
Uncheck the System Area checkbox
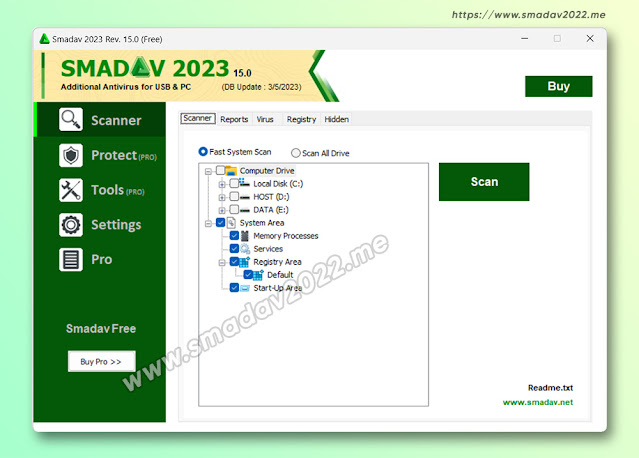[x=220, y=222]
